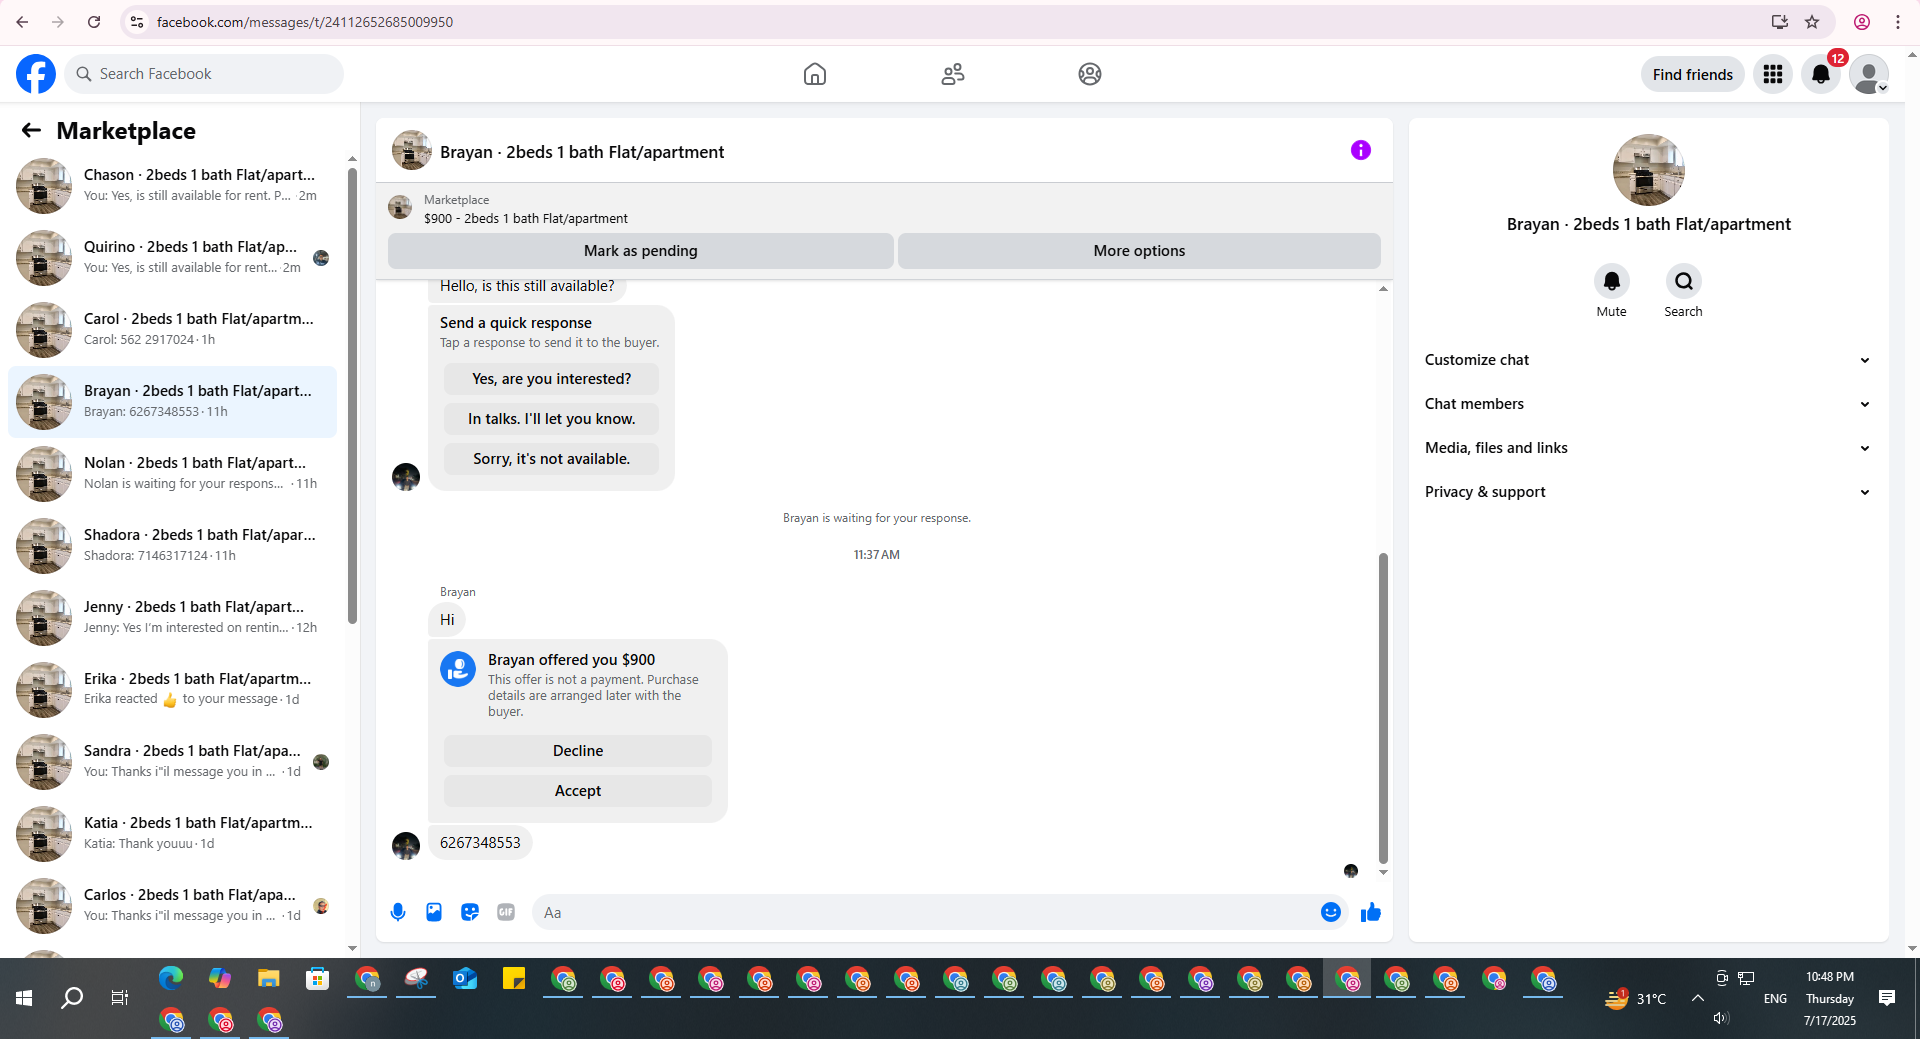Image resolution: width=1920 pixels, height=1039 pixels.
Task: Send quick reply 'In talks. I'll let you know.'
Action: [551, 419]
